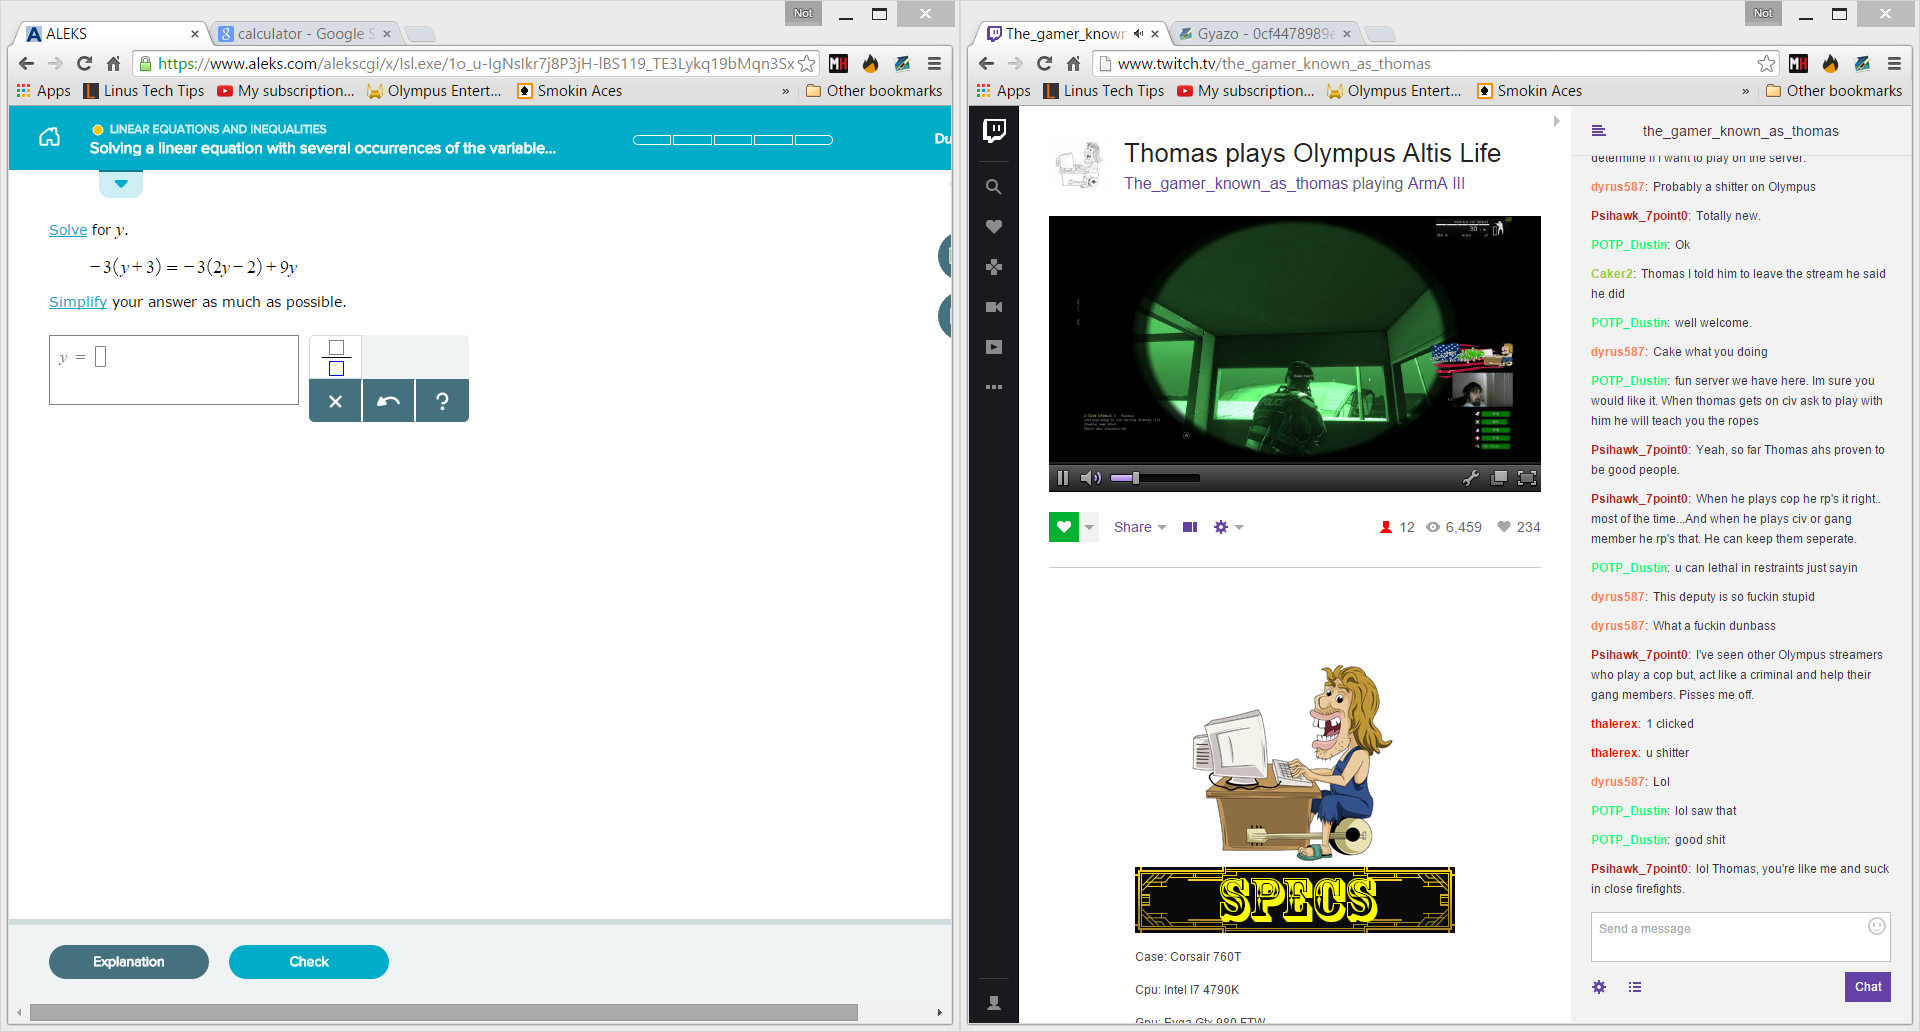Collapse the Twitch chat panel arrow
1920x1032 pixels.
[x=1556, y=121]
